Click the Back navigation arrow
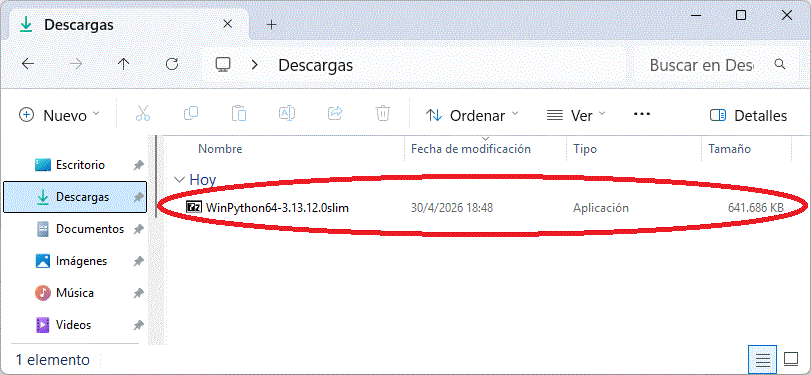 [28, 65]
